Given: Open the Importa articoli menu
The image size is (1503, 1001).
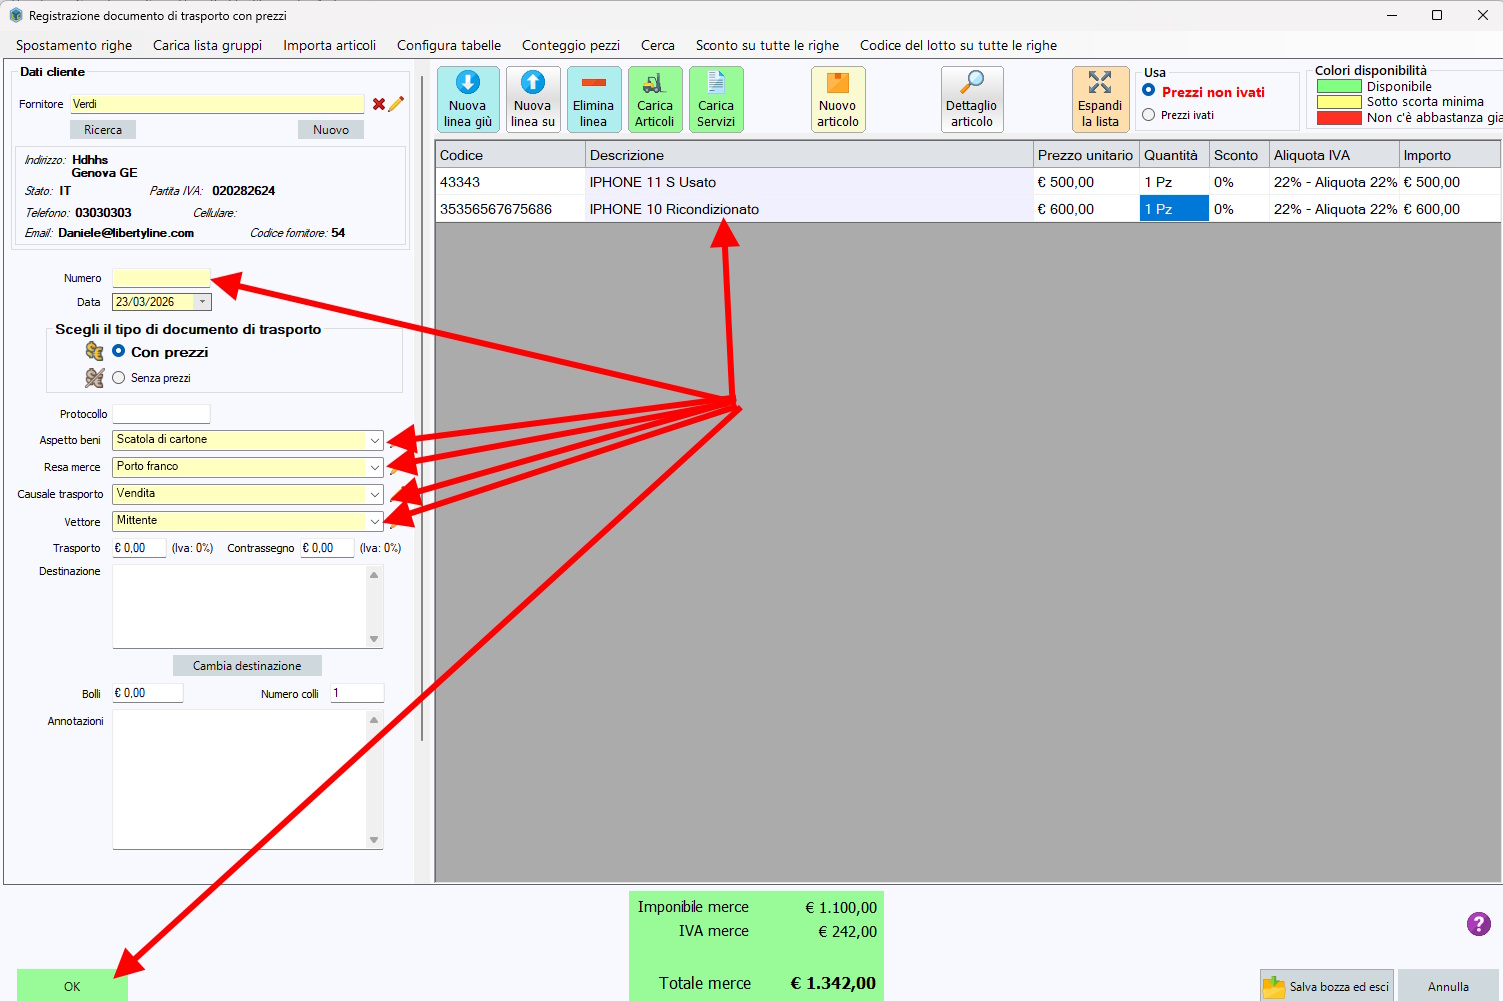Looking at the screenshot, I should click(329, 46).
